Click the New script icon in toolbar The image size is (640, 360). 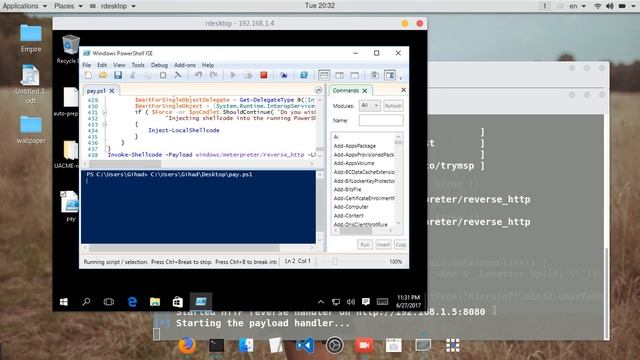coord(88,75)
